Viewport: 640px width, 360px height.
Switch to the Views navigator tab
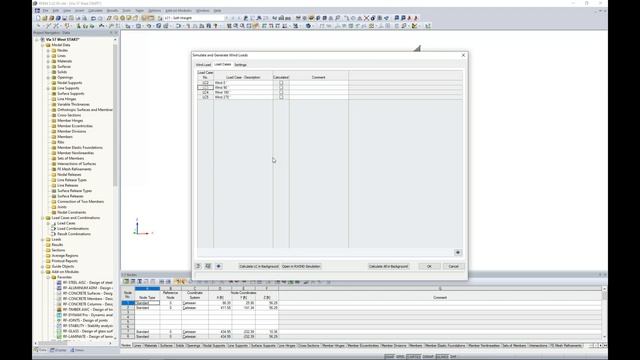click(x=77, y=350)
